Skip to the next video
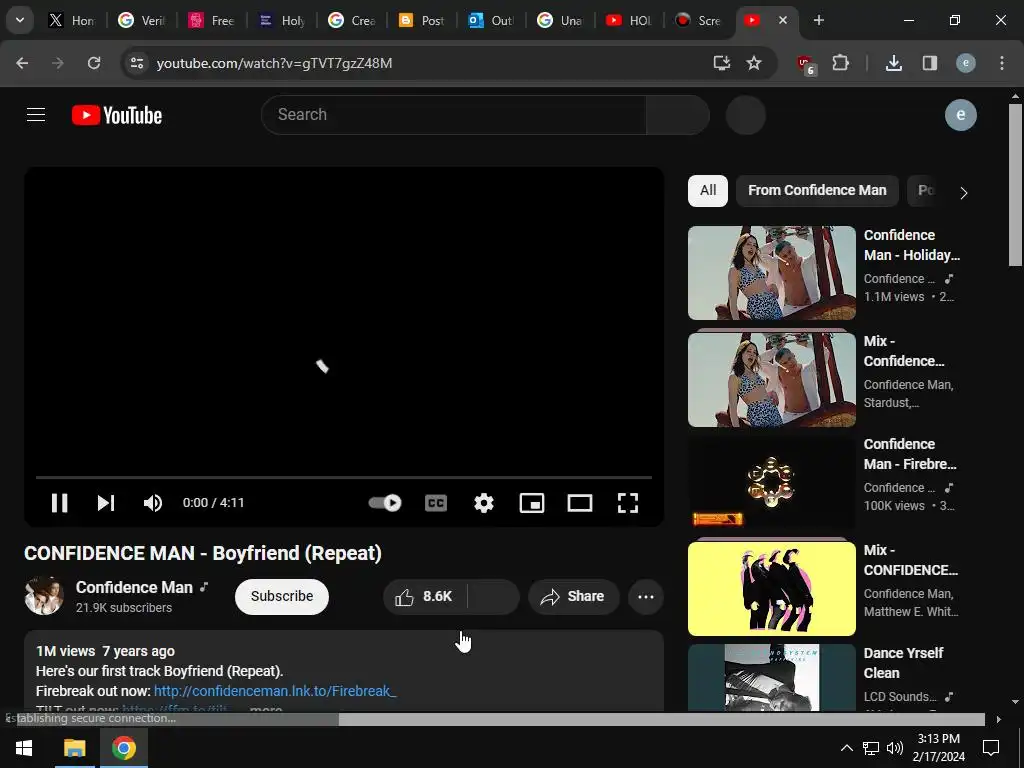Image resolution: width=1024 pixels, height=768 pixels. point(106,503)
